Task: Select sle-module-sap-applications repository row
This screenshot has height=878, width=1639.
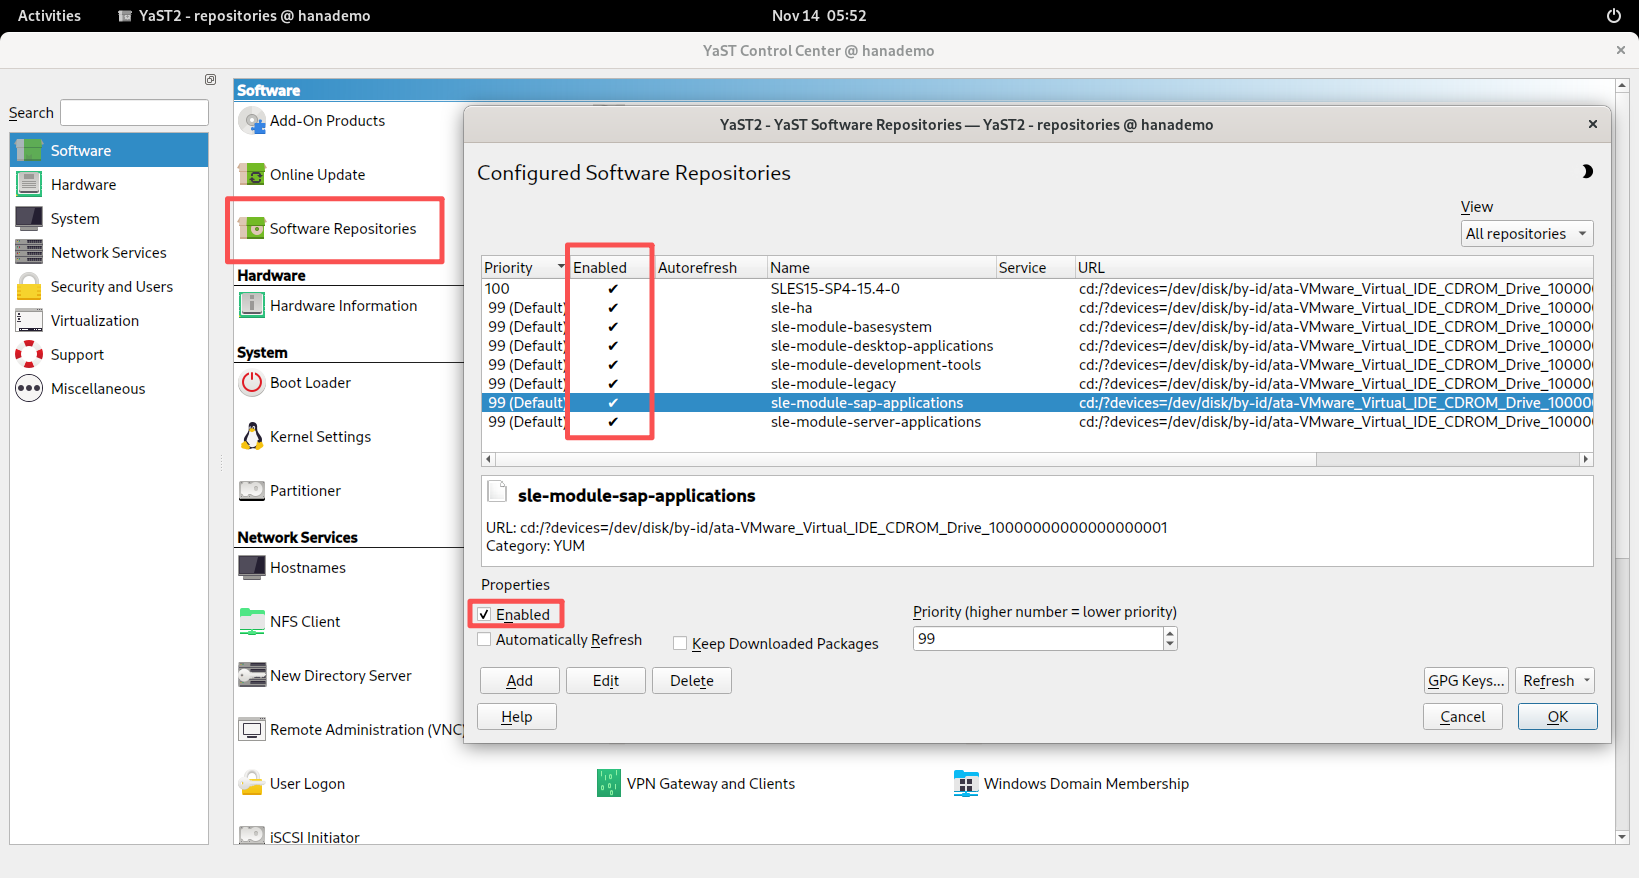Action: point(1037,403)
